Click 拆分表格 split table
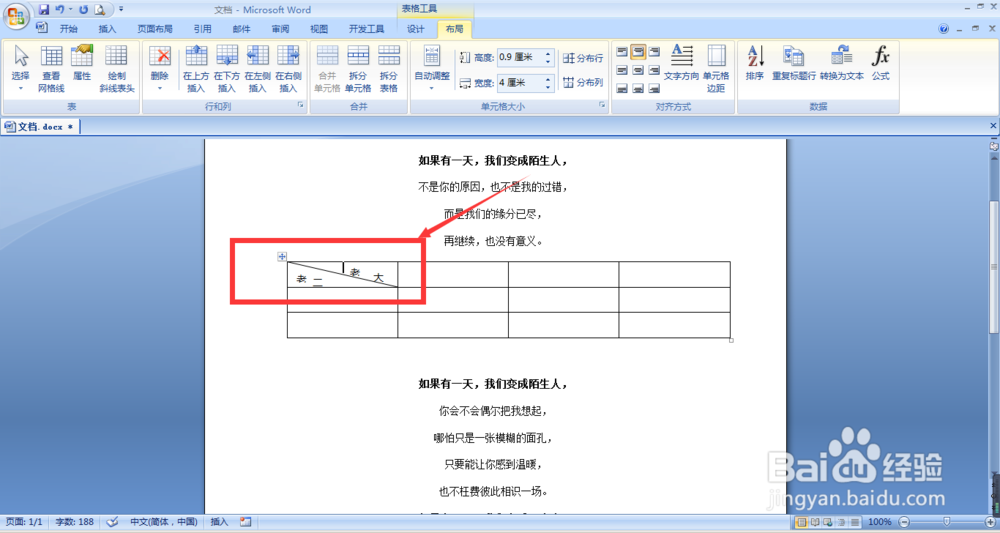1000x533 pixels. (388, 68)
